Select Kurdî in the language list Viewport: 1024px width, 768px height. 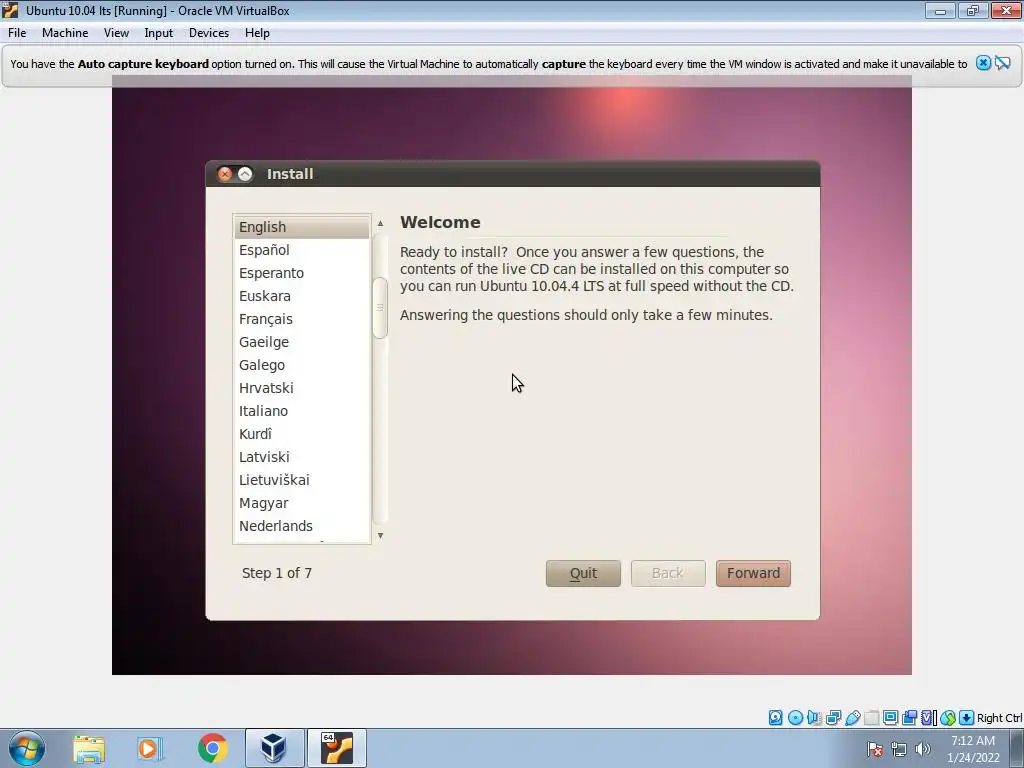point(302,434)
